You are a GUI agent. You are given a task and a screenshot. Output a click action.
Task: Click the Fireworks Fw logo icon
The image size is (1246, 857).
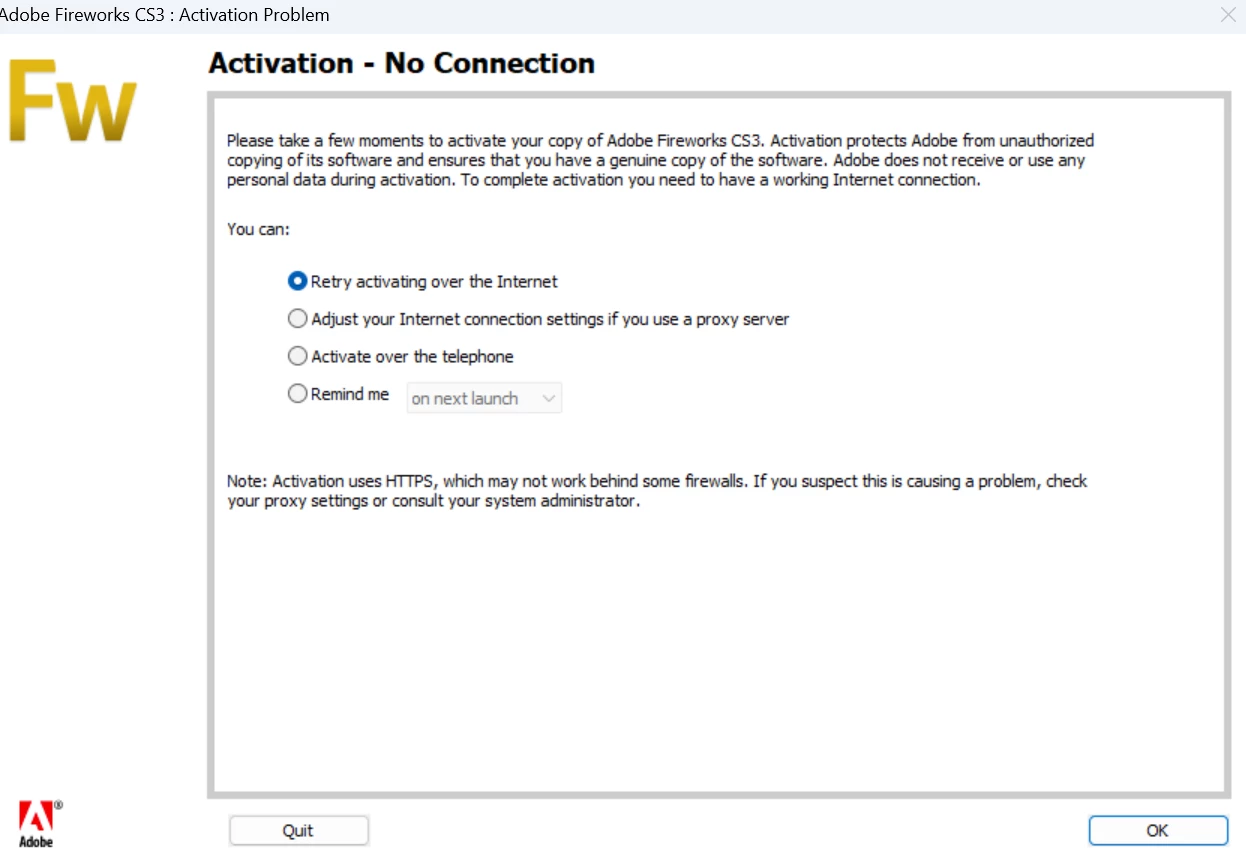(72, 102)
